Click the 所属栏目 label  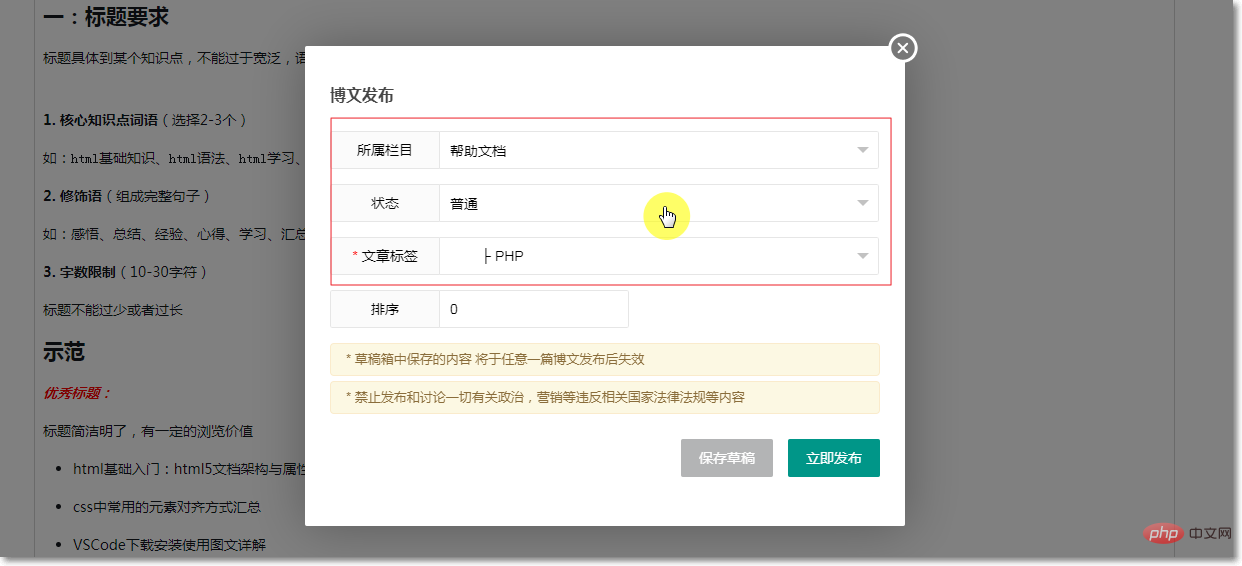point(385,151)
